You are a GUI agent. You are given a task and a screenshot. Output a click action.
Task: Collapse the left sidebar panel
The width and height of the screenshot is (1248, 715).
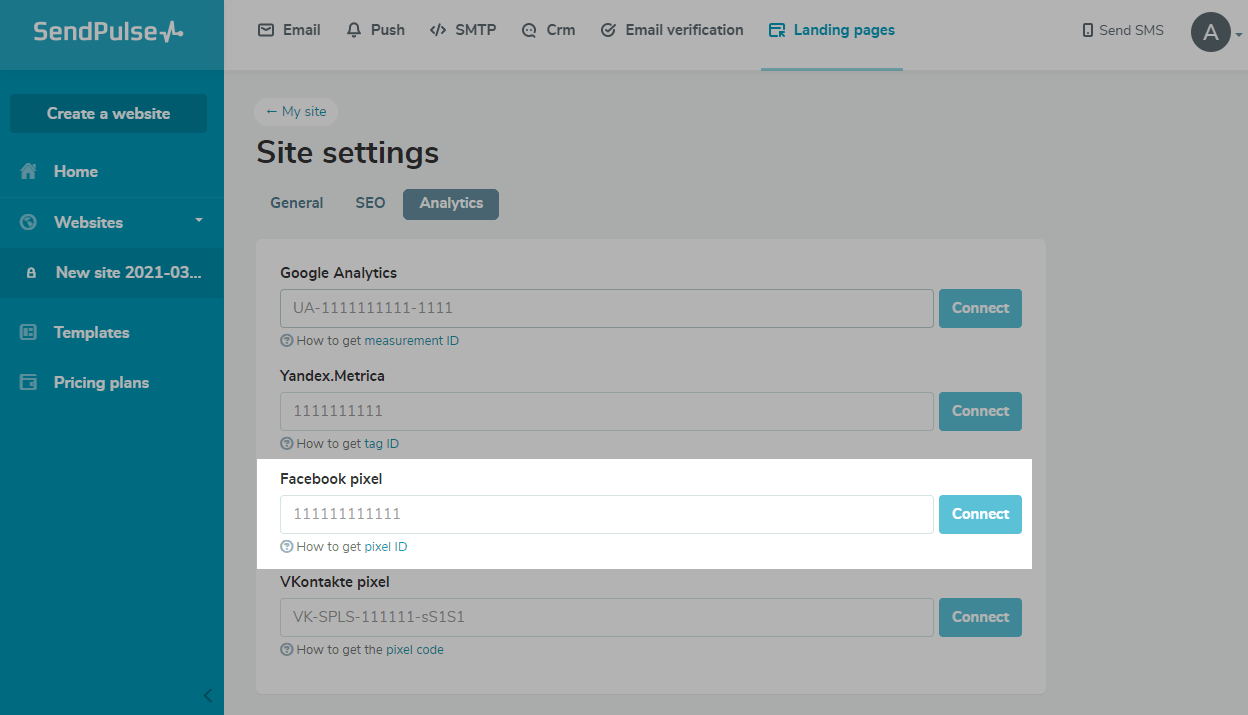pos(208,695)
